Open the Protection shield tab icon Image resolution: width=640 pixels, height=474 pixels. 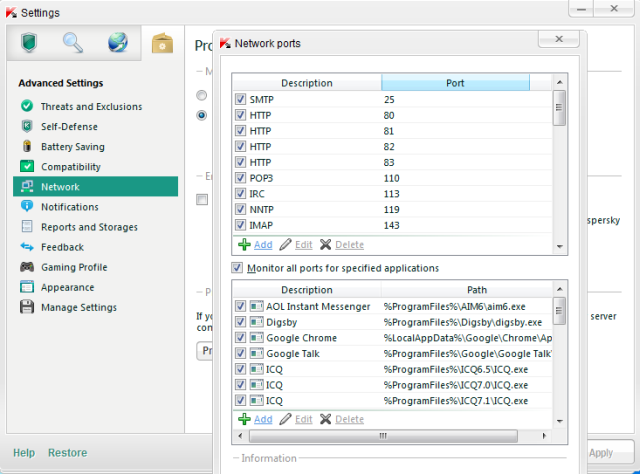[x=29, y=43]
